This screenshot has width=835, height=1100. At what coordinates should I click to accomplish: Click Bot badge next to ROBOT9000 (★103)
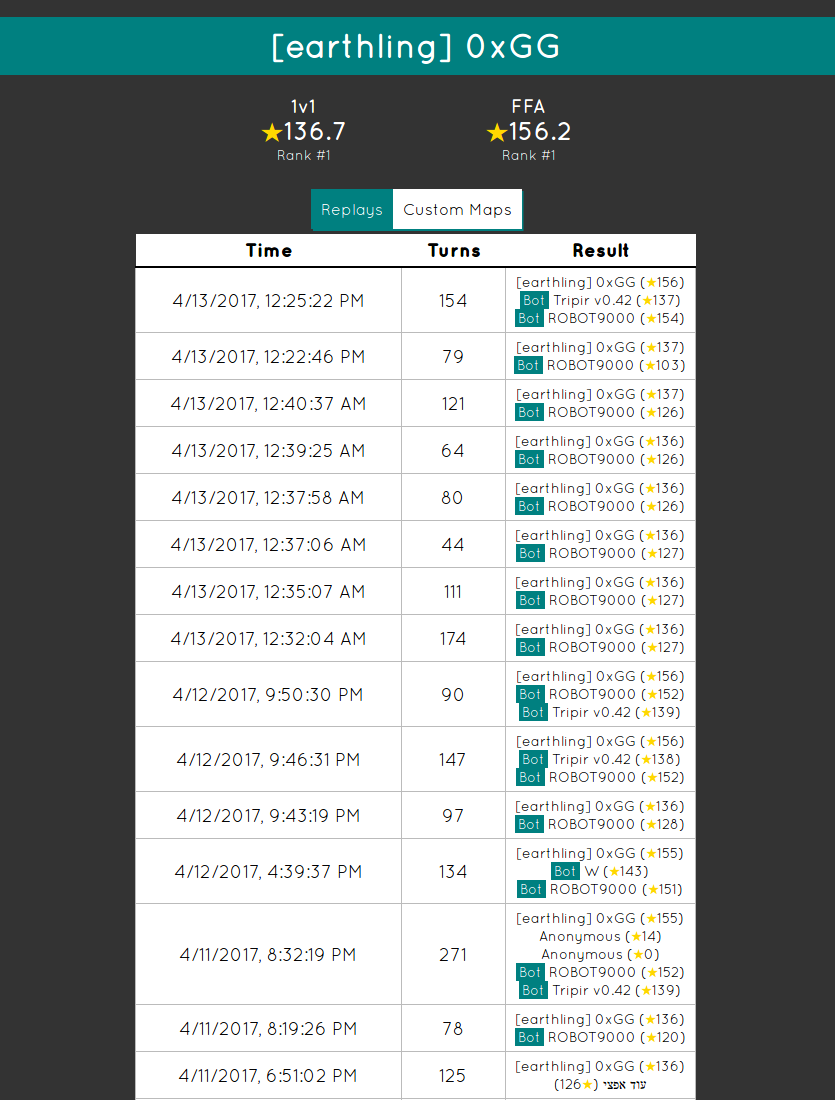[x=528, y=365]
